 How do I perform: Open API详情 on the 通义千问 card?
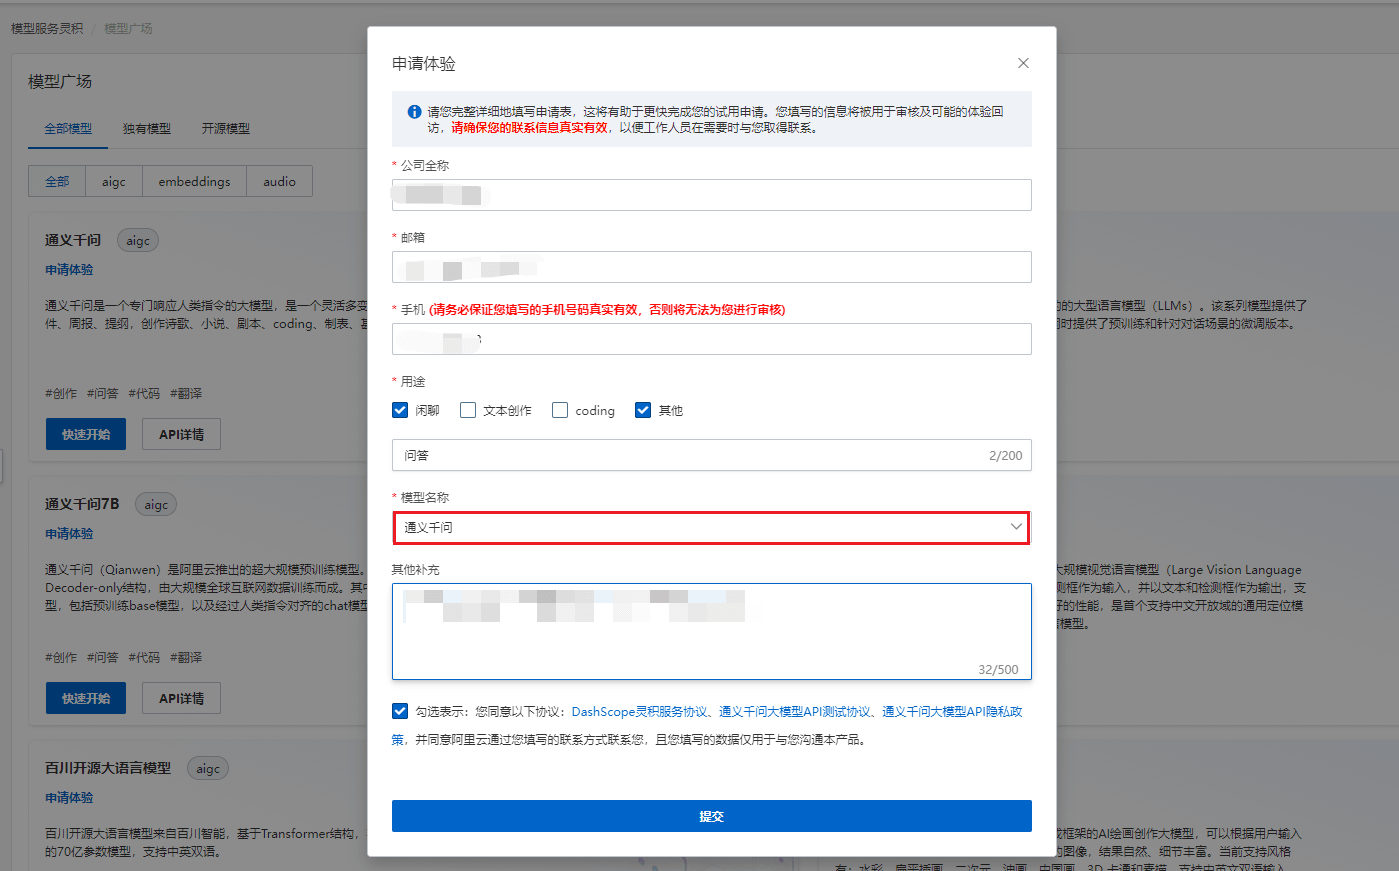[x=181, y=434]
